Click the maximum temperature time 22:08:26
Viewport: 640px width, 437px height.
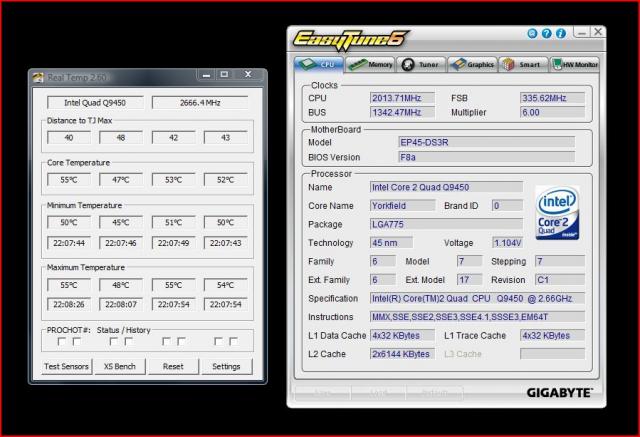click(69, 304)
